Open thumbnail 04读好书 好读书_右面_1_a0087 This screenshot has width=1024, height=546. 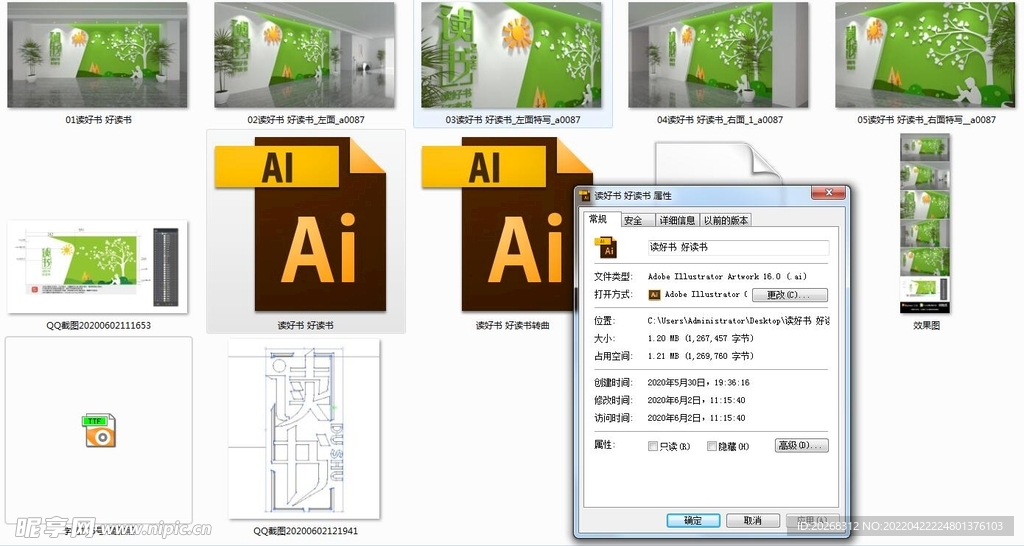718,55
